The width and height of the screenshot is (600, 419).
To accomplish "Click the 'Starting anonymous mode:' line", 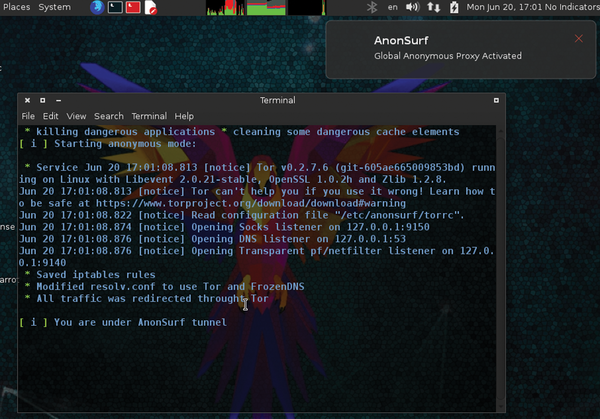I will pos(108,143).
